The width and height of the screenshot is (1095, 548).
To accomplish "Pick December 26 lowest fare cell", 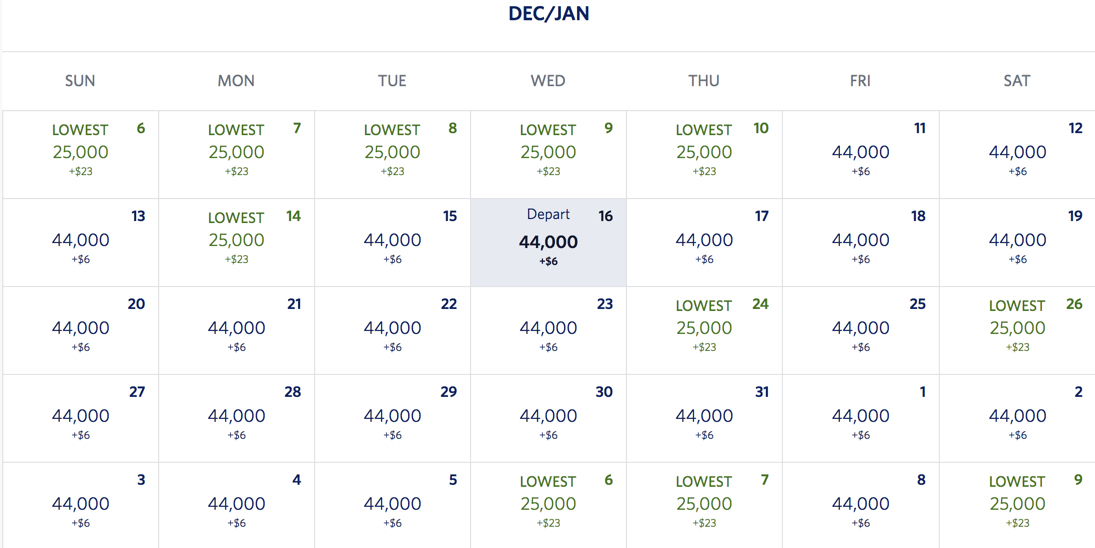I will click(1017, 330).
